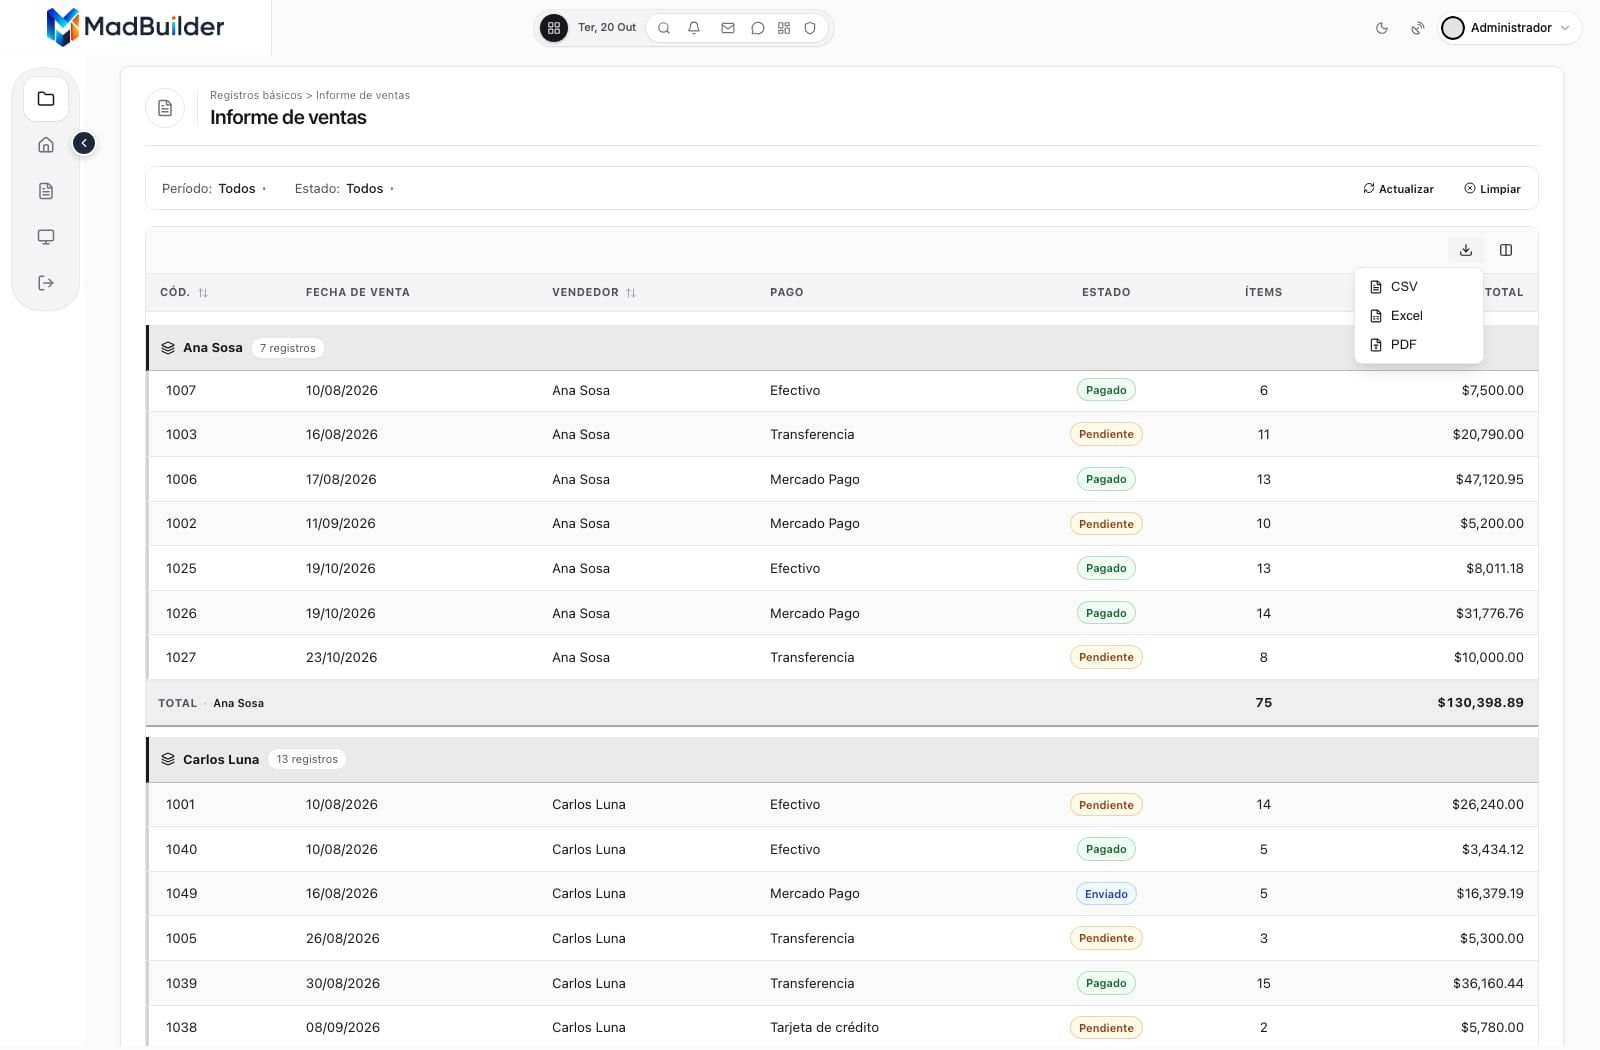Click the MadBuilder logo
Viewport: 1600px width, 1050px height.
tap(136, 27)
